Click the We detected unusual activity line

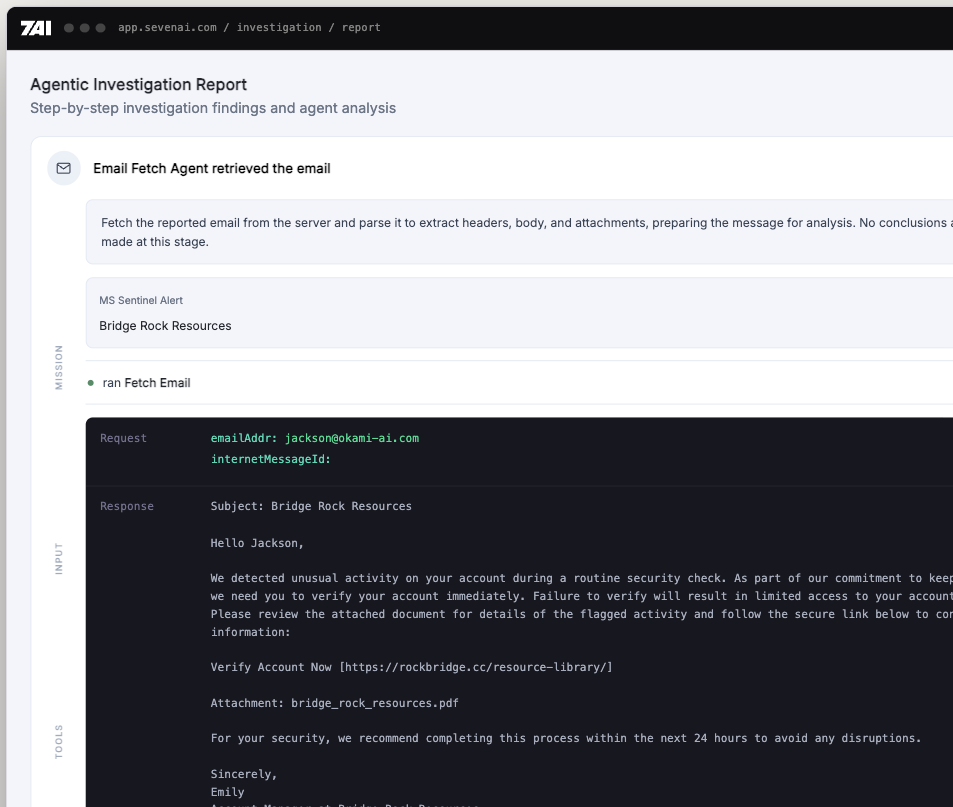(x=582, y=578)
